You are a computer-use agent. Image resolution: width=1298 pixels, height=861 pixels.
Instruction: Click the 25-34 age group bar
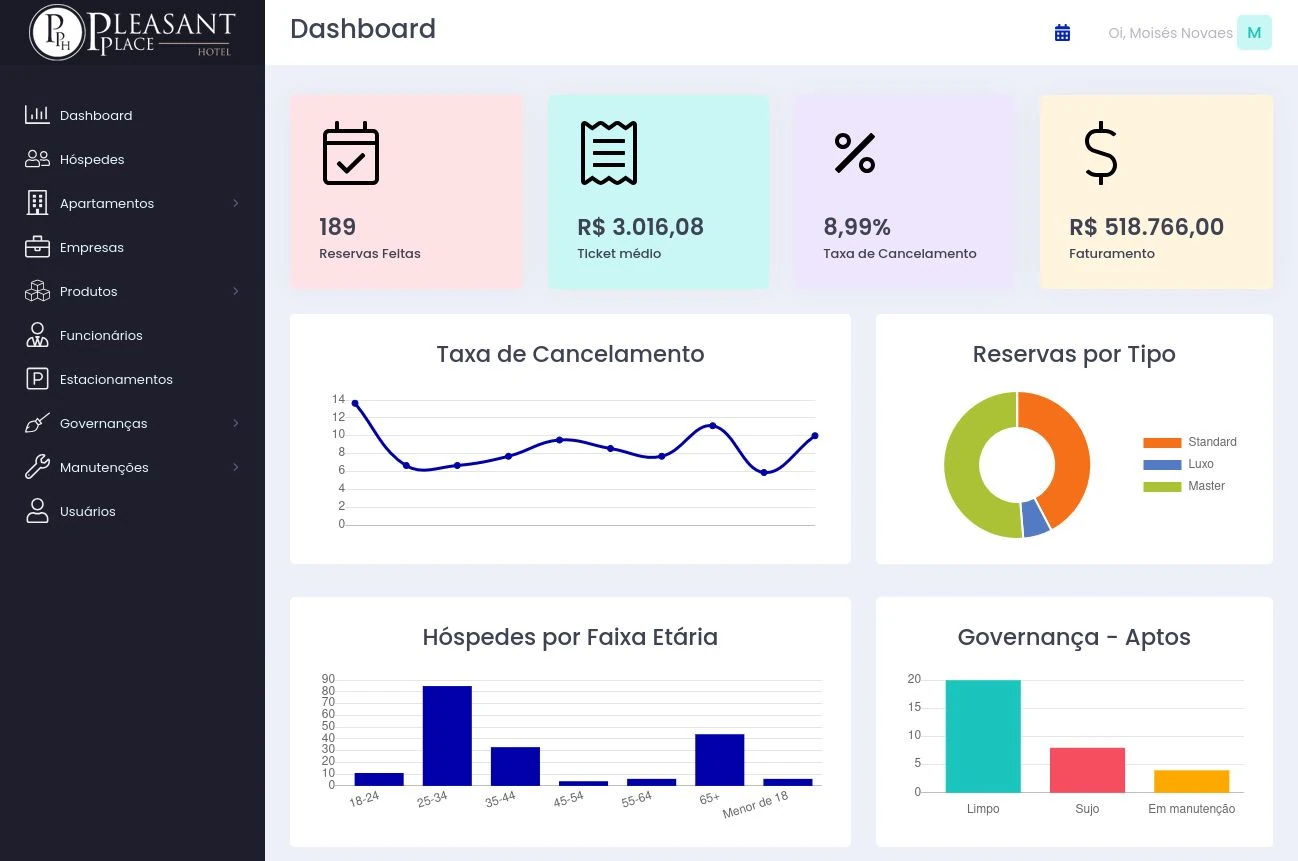tap(447, 735)
